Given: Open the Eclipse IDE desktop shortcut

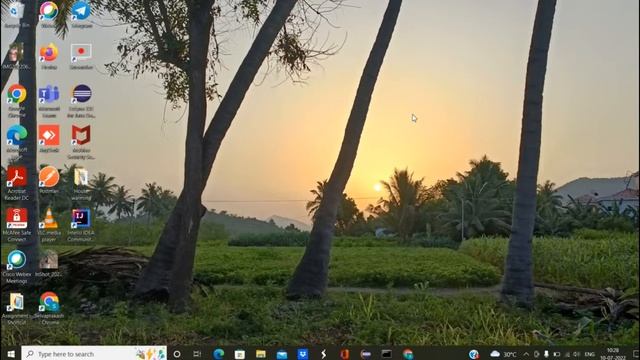Looking at the screenshot, I should coord(81,100).
